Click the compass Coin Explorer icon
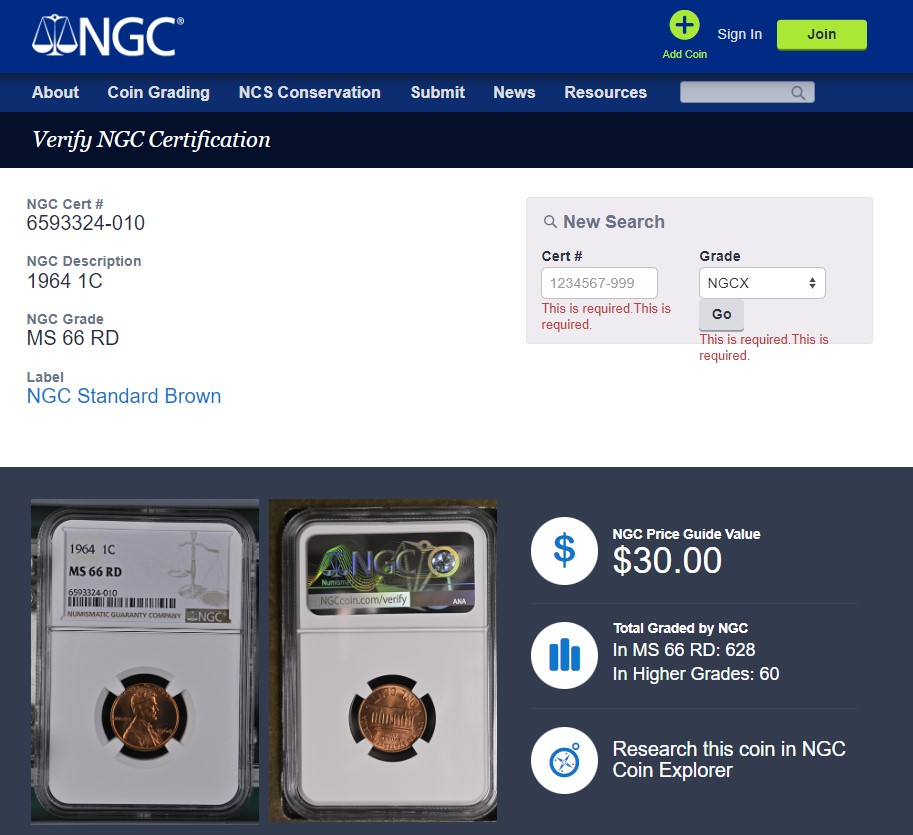The width and height of the screenshot is (913, 835). [x=564, y=760]
